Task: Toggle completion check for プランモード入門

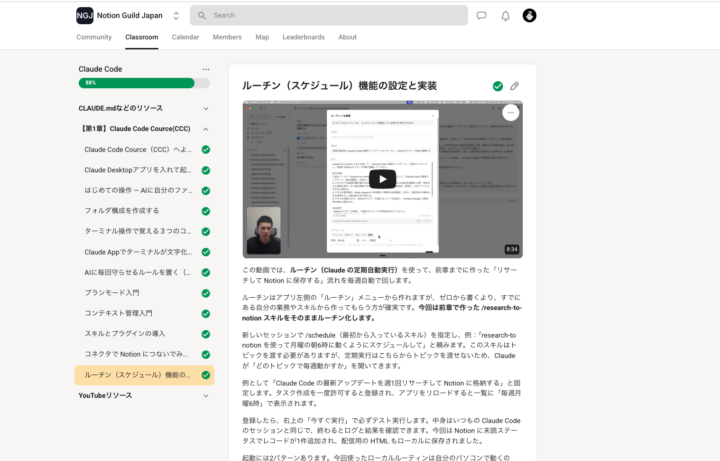Action: tap(206, 293)
